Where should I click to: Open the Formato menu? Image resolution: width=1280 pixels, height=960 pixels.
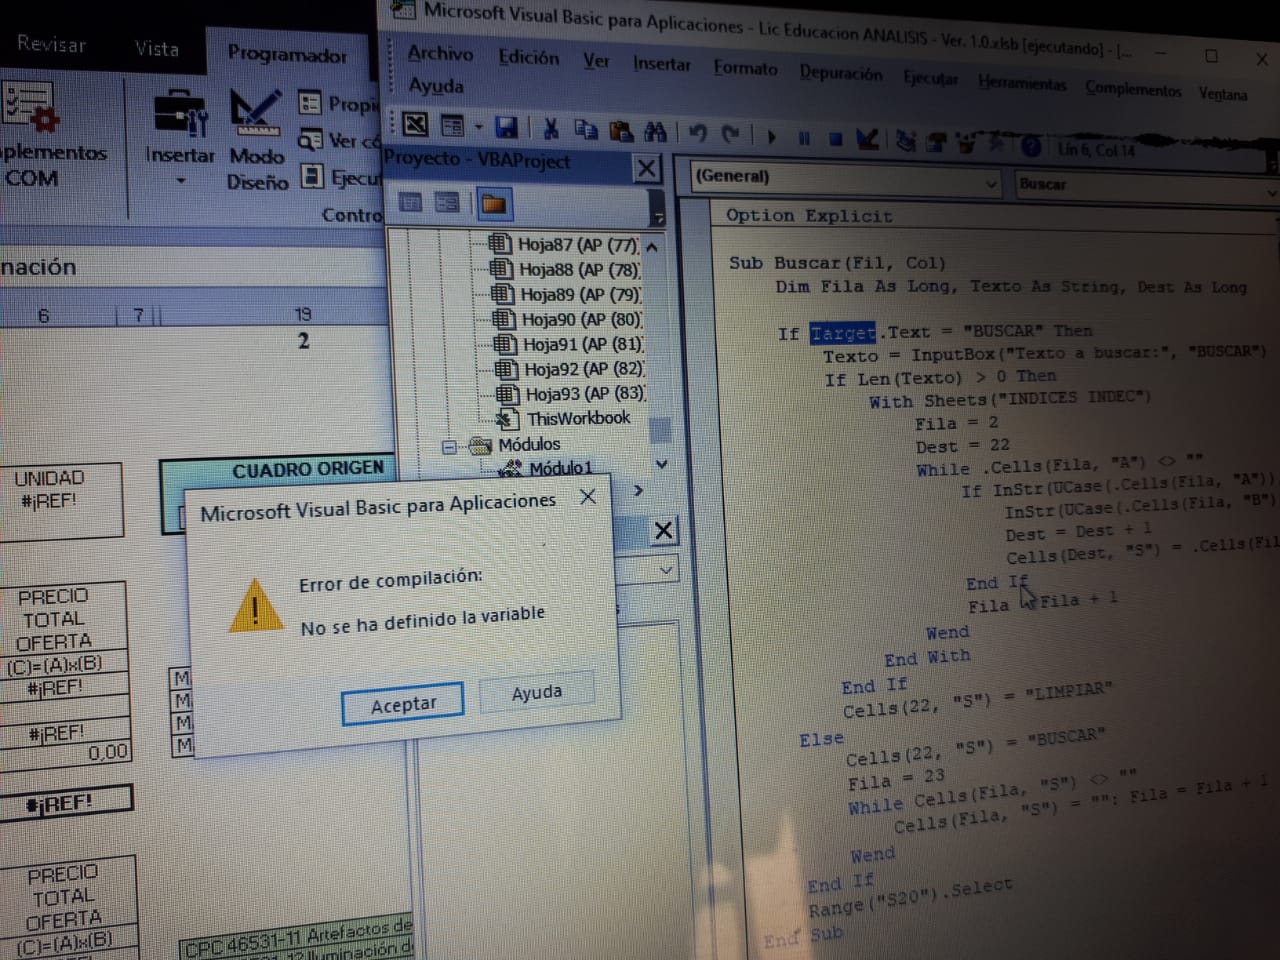coord(745,68)
